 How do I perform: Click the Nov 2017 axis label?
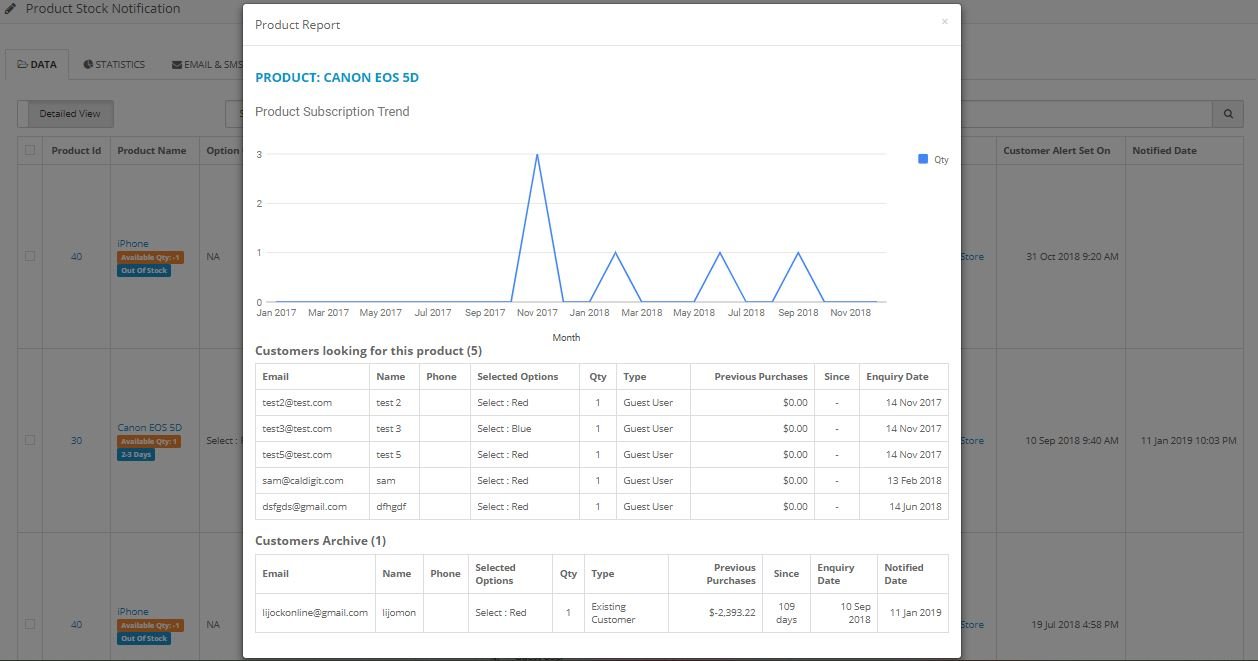(x=537, y=313)
